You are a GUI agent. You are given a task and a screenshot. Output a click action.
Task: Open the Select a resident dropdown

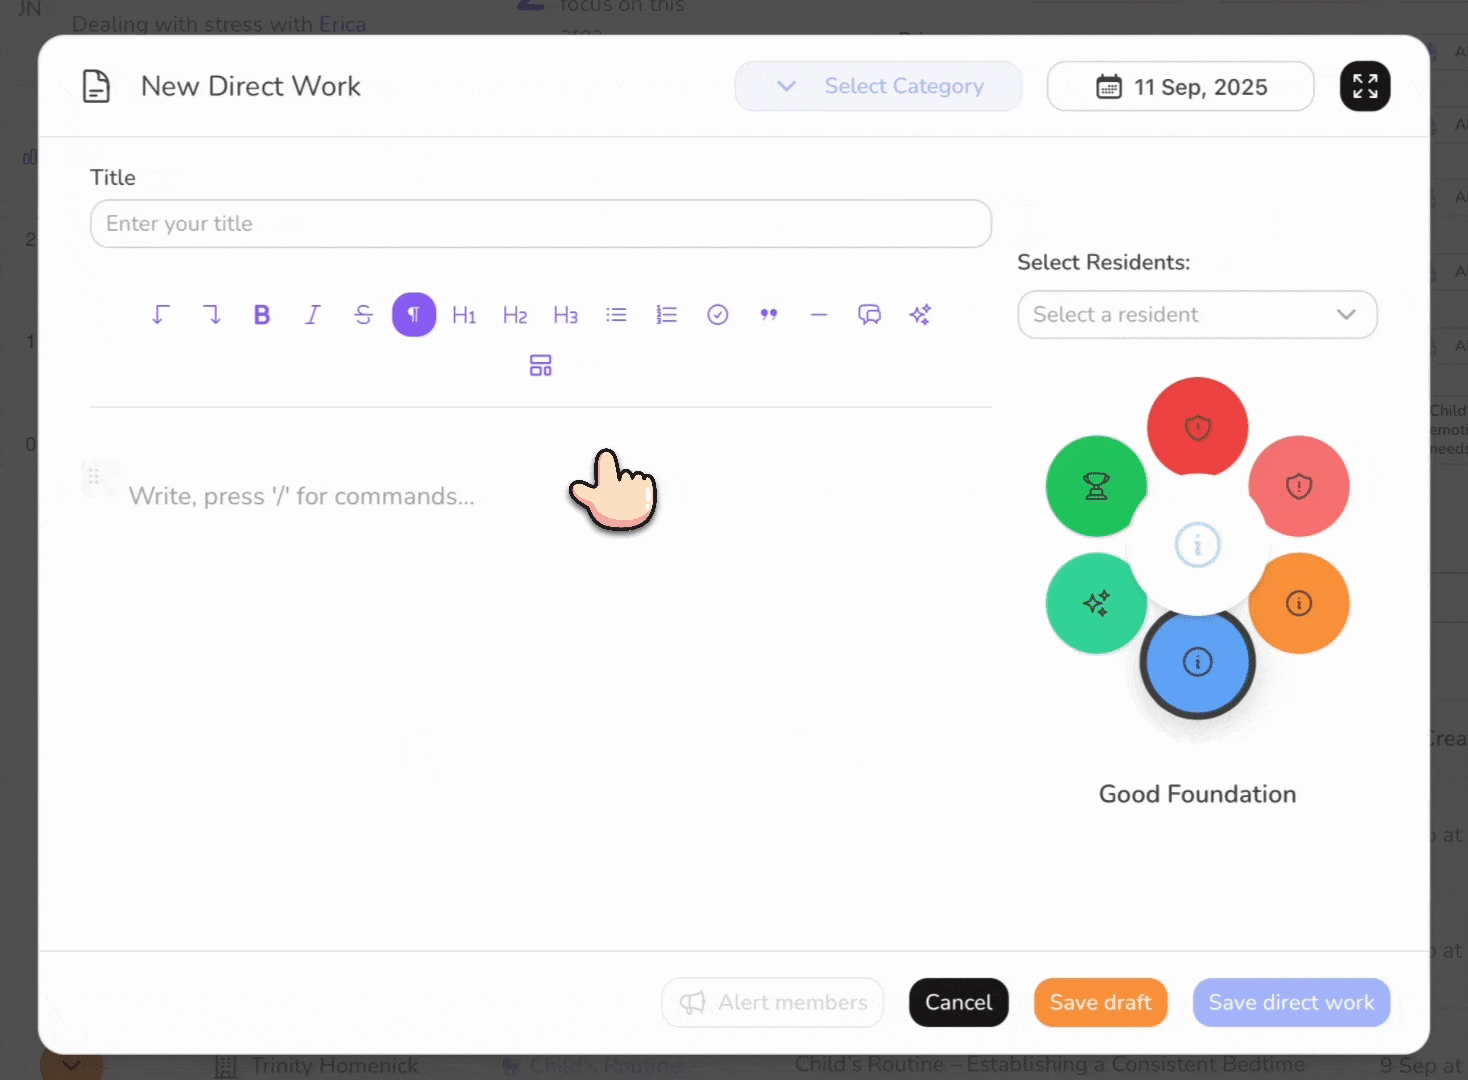pyautogui.click(x=1197, y=315)
